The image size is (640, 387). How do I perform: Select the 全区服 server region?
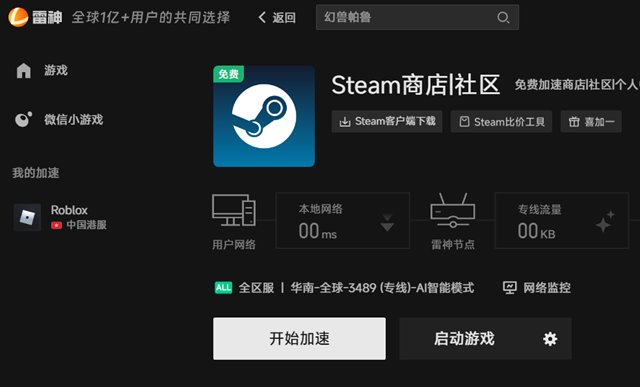pos(256,288)
